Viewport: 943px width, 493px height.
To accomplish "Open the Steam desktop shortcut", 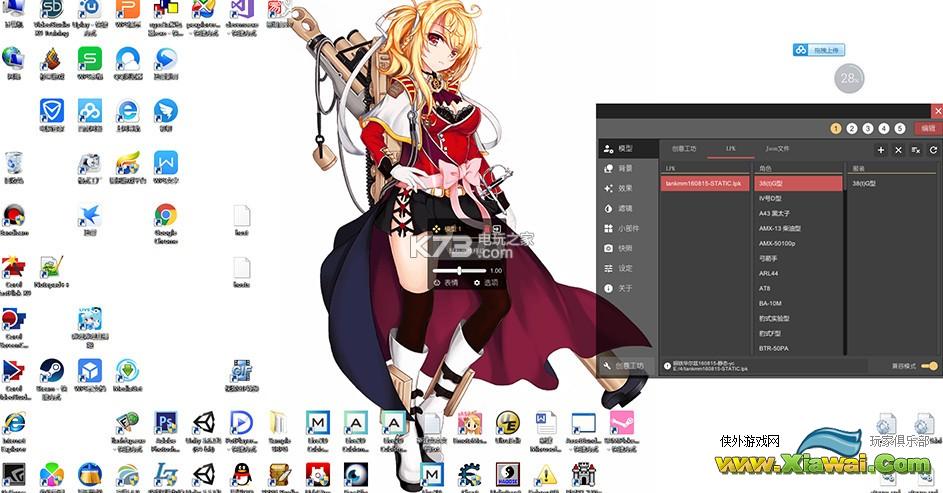I will (x=52, y=378).
